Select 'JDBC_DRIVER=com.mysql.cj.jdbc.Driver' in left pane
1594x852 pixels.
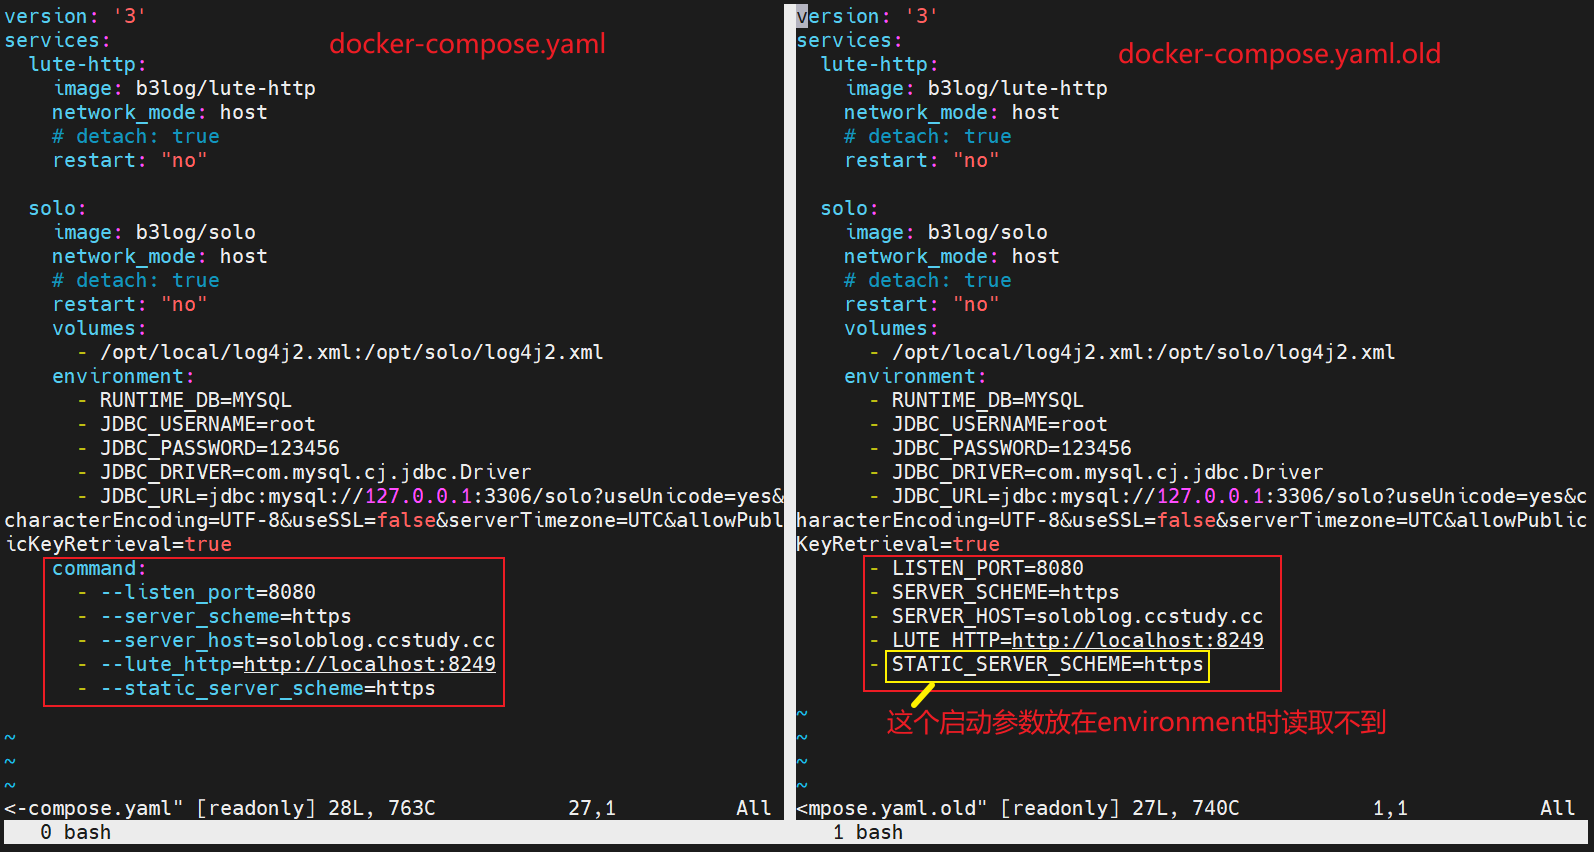pyautogui.click(x=316, y=472)
